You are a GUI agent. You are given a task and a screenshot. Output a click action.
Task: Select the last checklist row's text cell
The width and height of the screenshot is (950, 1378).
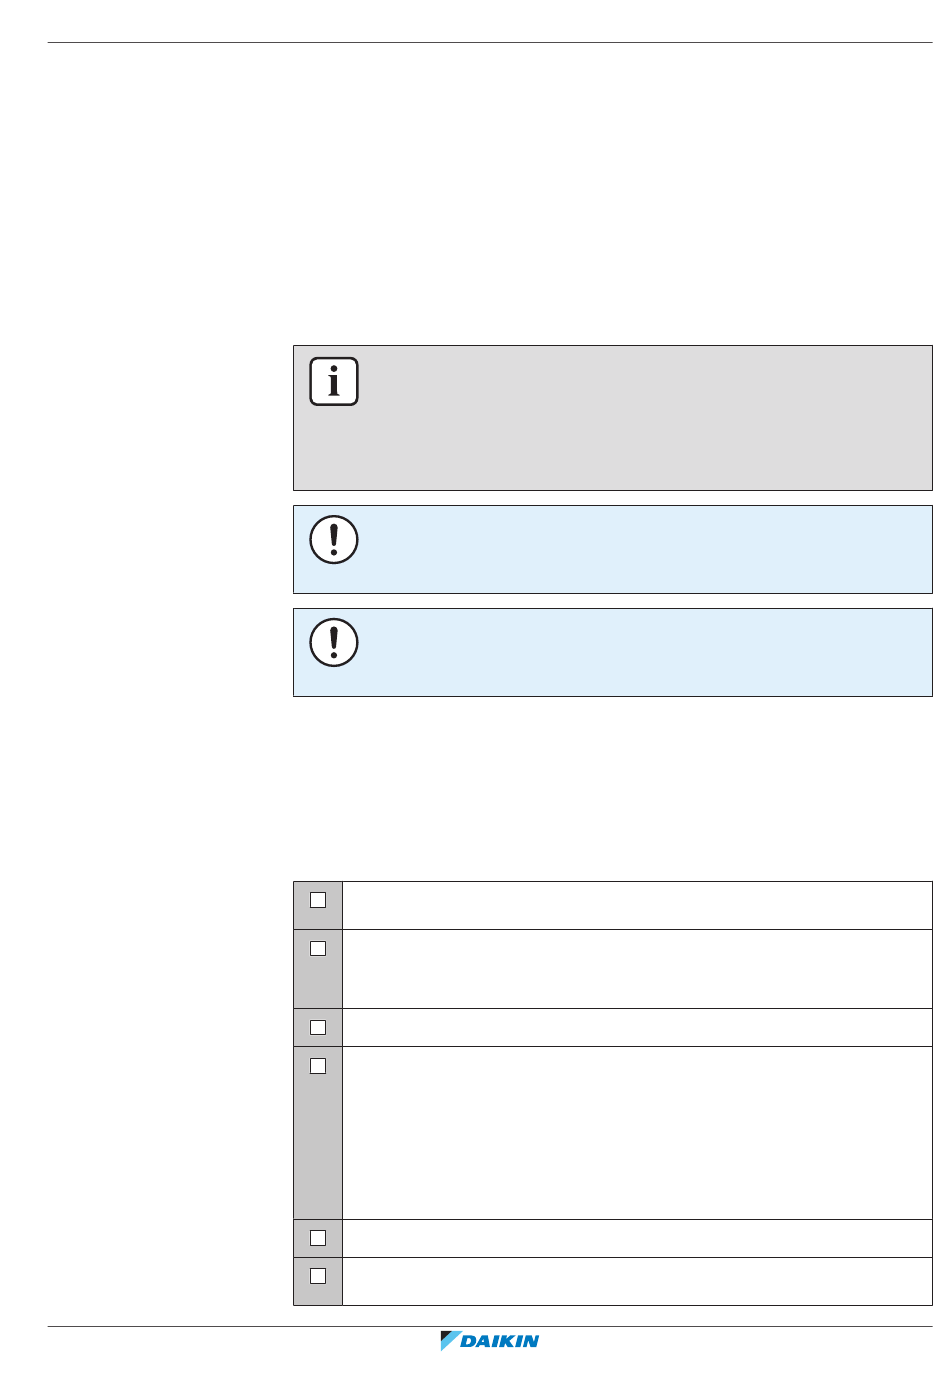pos(637,1281)
